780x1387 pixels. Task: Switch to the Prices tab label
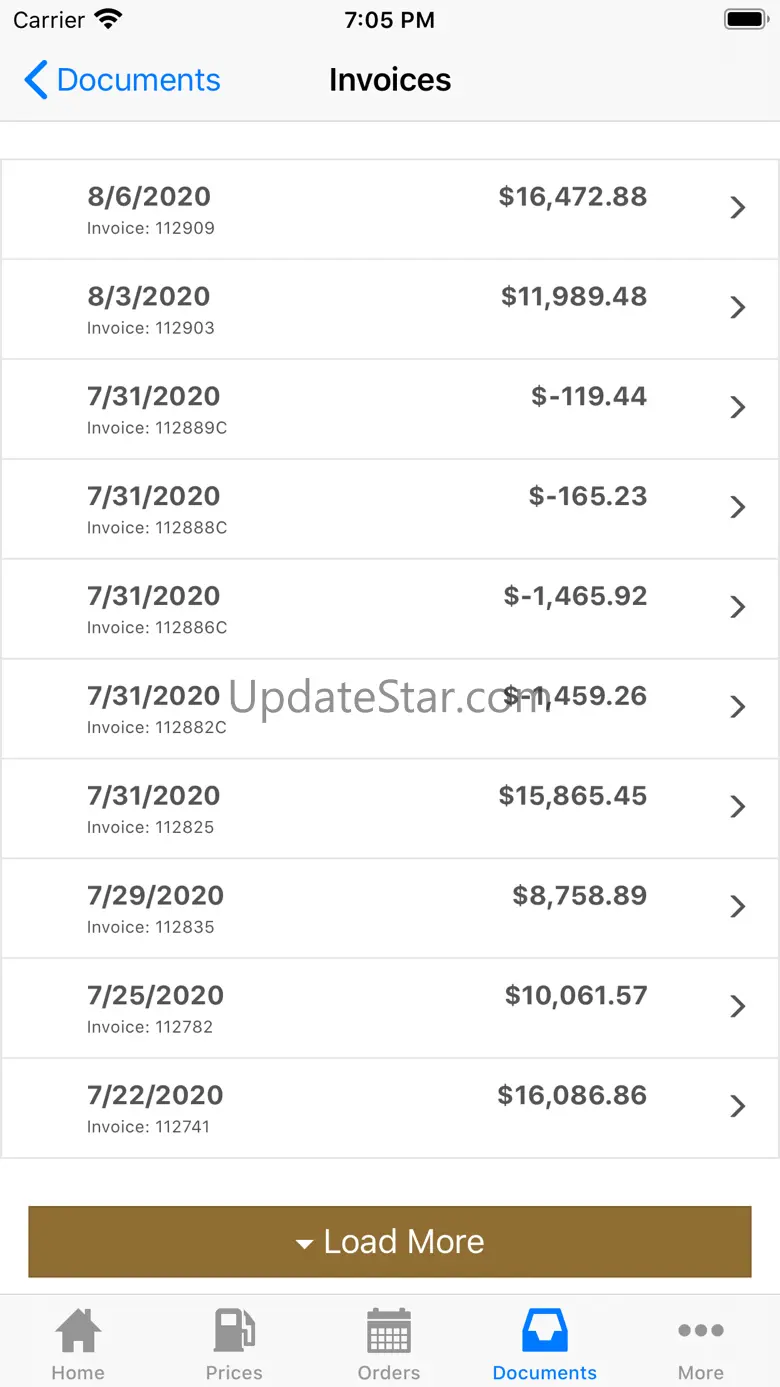(234, 1372)
